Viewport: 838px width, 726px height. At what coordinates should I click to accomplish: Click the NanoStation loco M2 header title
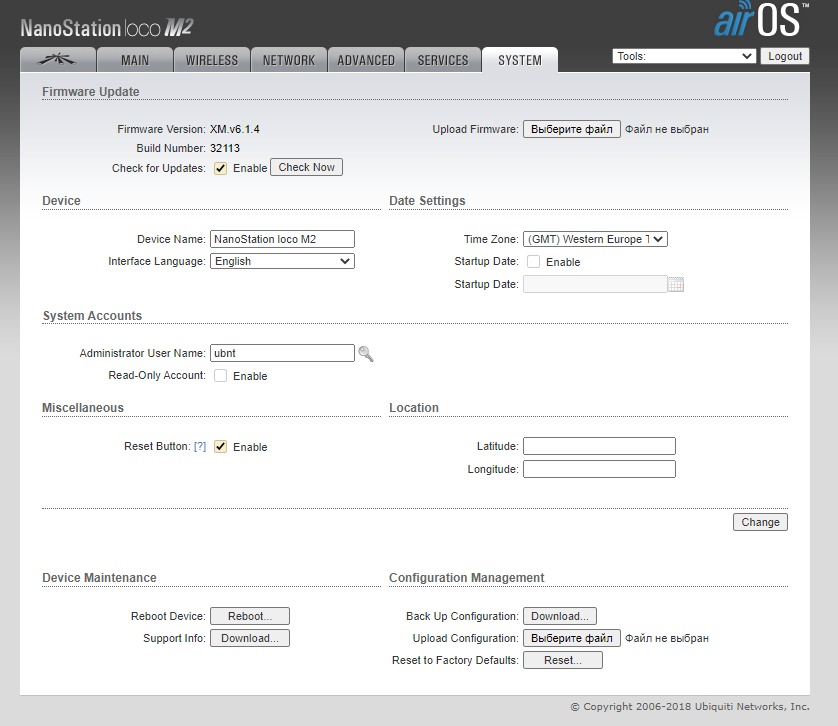(x=107, y=28)
